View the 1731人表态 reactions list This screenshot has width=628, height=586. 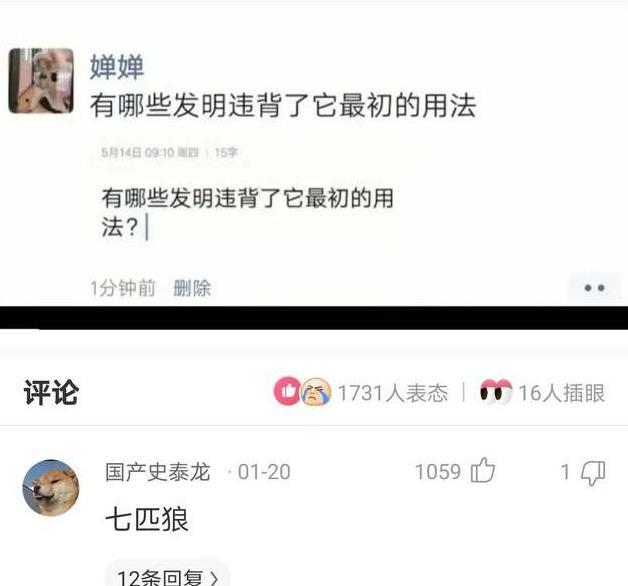[x=393, y=392]
